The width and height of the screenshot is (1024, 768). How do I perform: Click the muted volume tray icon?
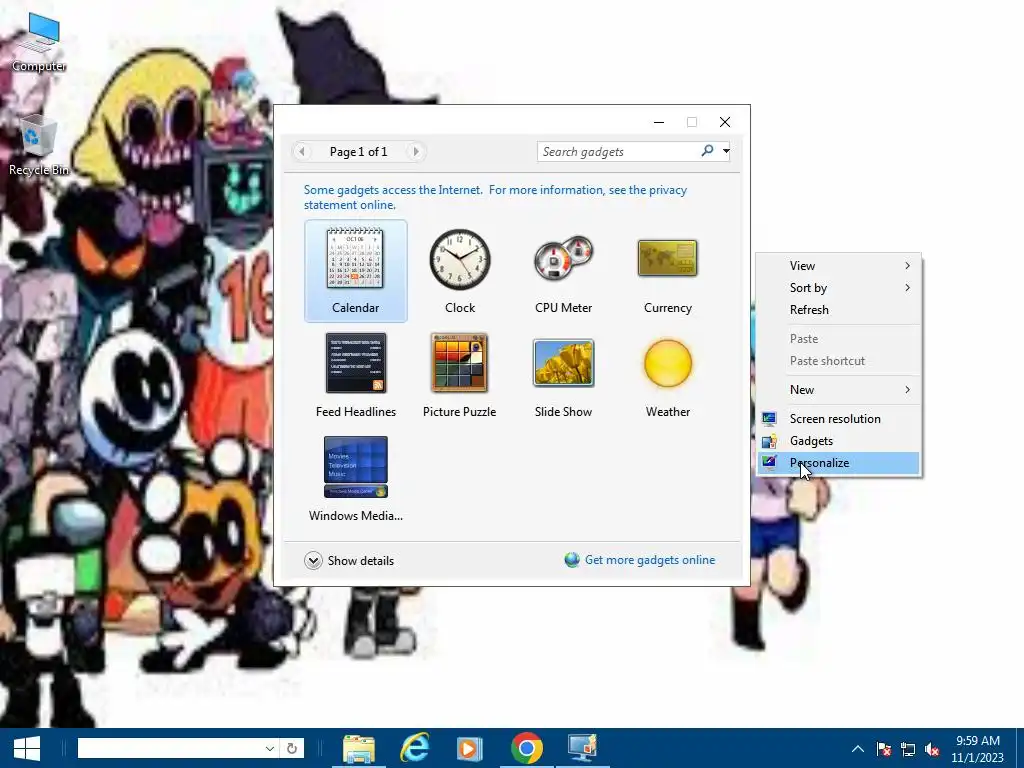pyautogui.click(x=932, y=749)
